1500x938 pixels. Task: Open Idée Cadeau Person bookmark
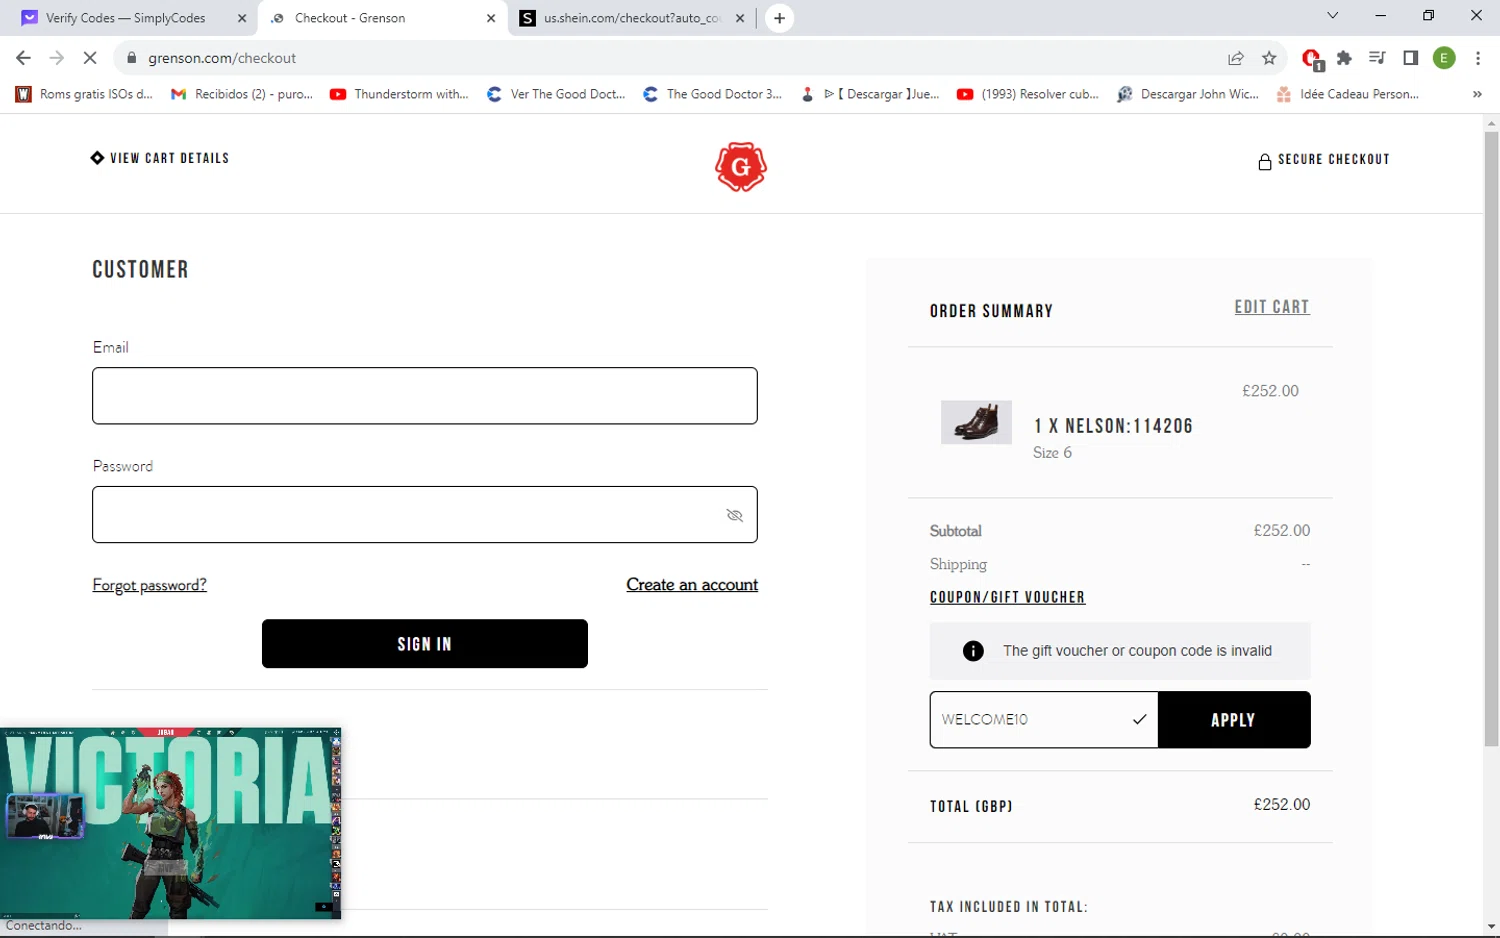[1347, 94]
